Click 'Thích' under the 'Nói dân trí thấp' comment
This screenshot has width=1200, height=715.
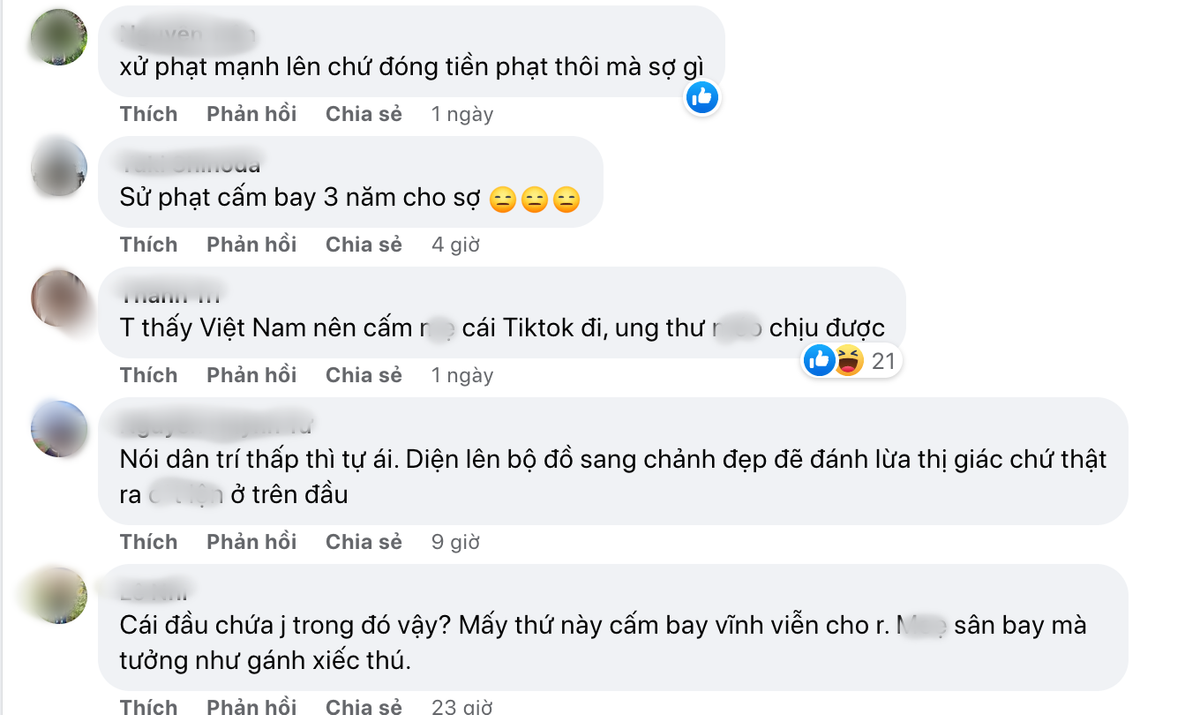(149, 541)
